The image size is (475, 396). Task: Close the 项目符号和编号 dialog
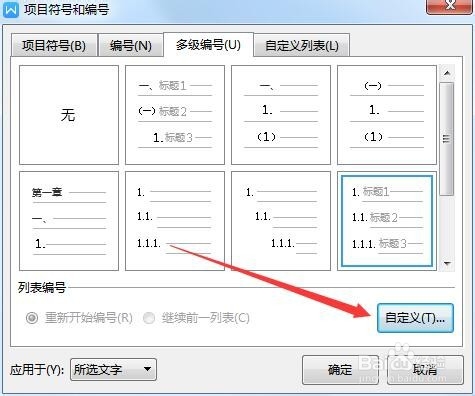(450, 6)
